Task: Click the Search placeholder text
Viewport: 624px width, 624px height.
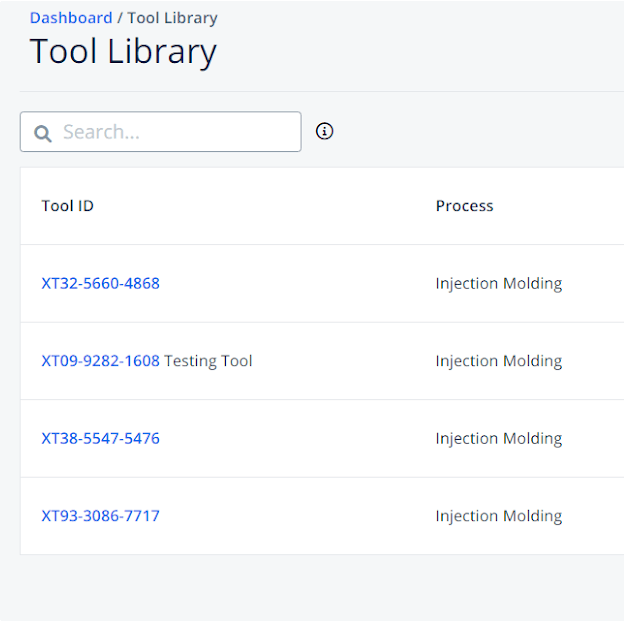Action: [x=101, y=132]
